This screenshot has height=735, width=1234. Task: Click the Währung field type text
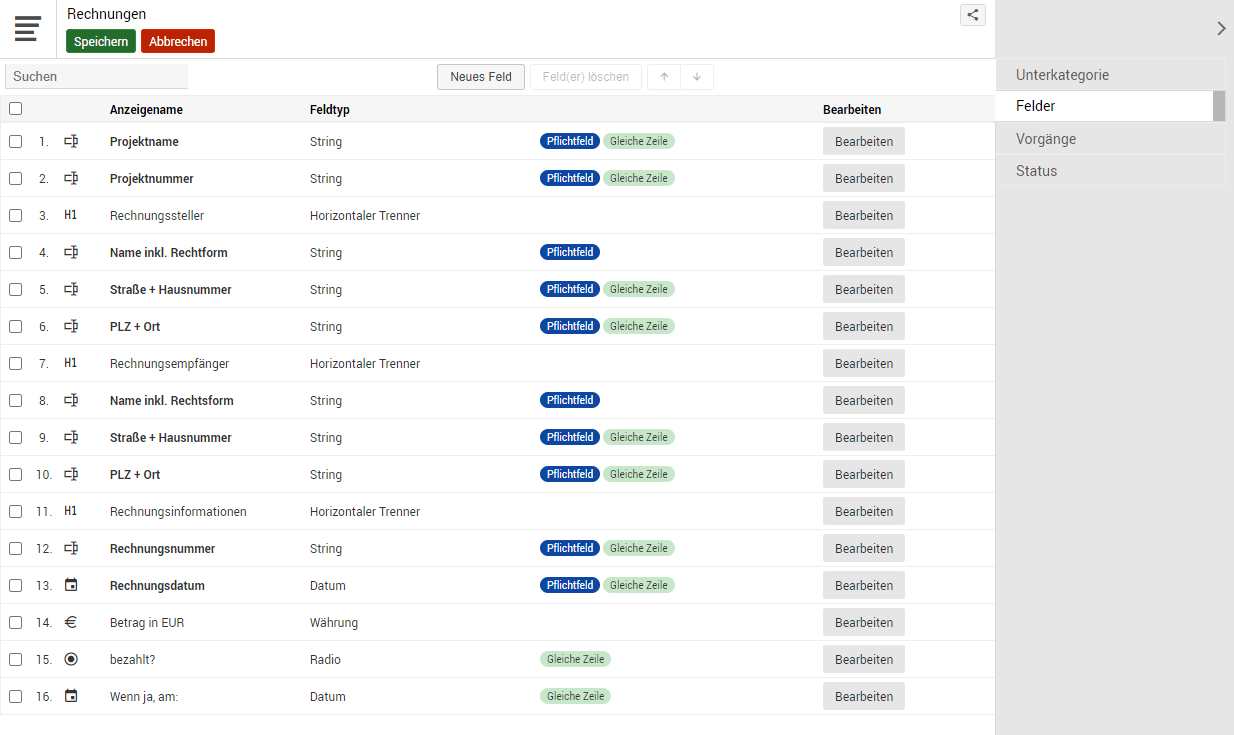pos(334,622)
